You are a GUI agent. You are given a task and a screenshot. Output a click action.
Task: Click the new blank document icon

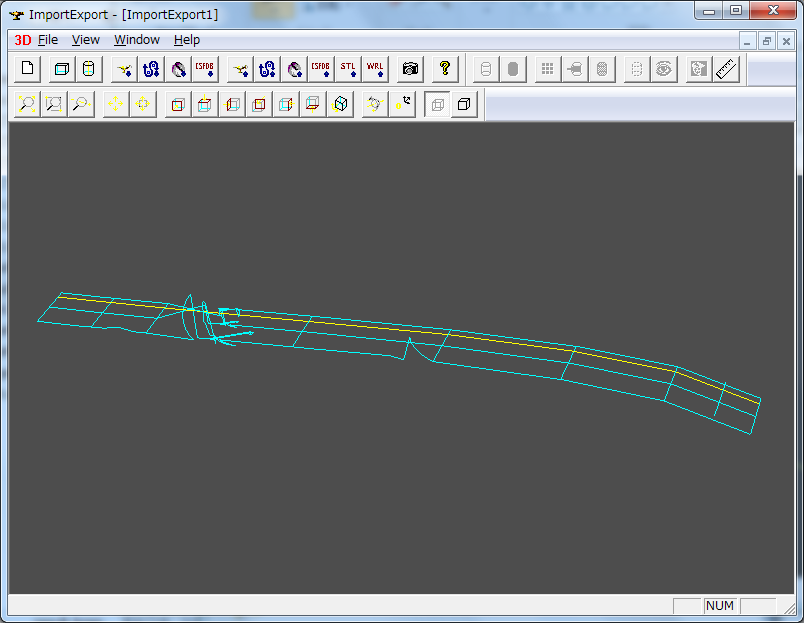[27, 69]
